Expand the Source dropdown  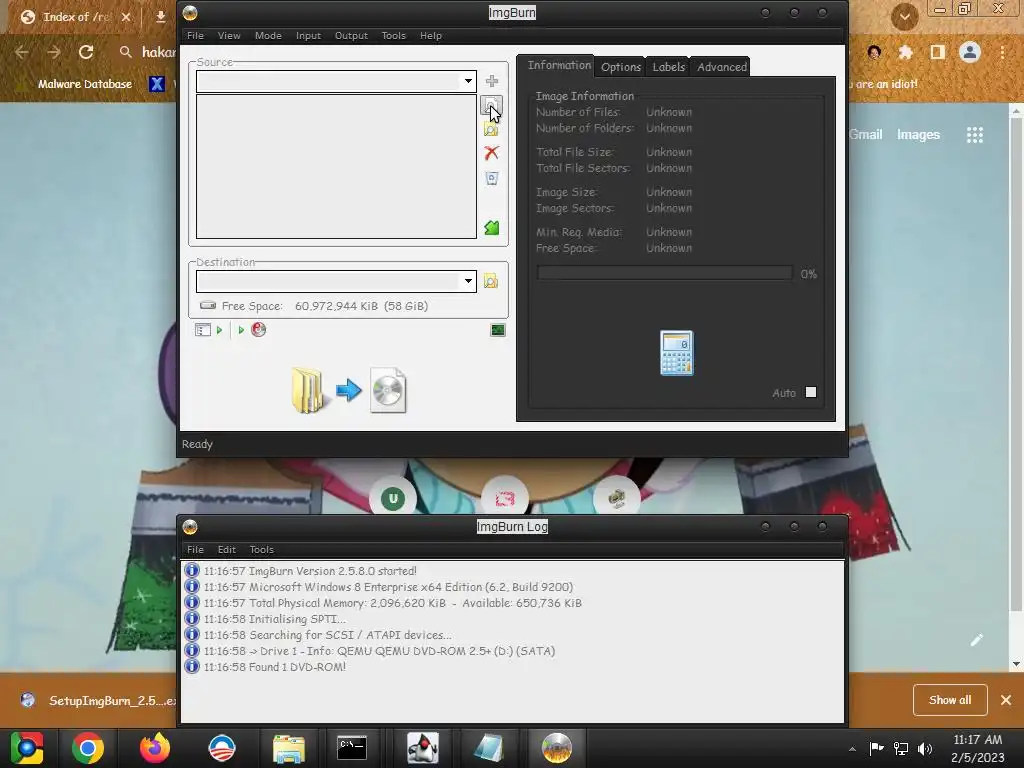pyautogui.click(x=468, y=81)
